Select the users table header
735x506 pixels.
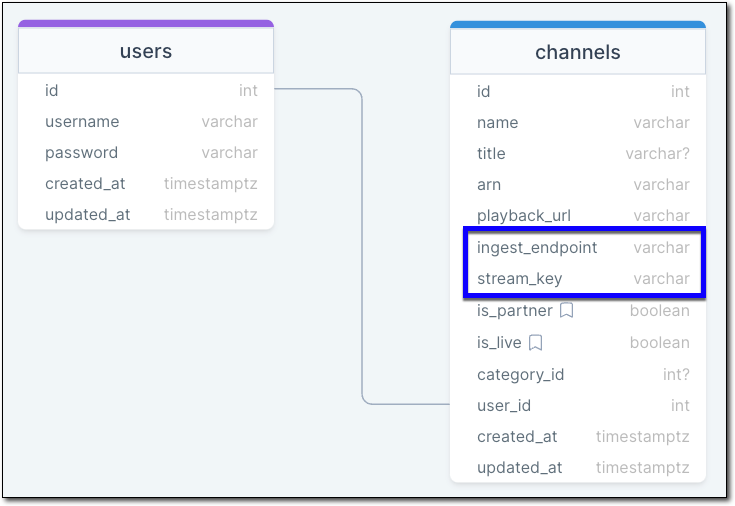[146, 51]
